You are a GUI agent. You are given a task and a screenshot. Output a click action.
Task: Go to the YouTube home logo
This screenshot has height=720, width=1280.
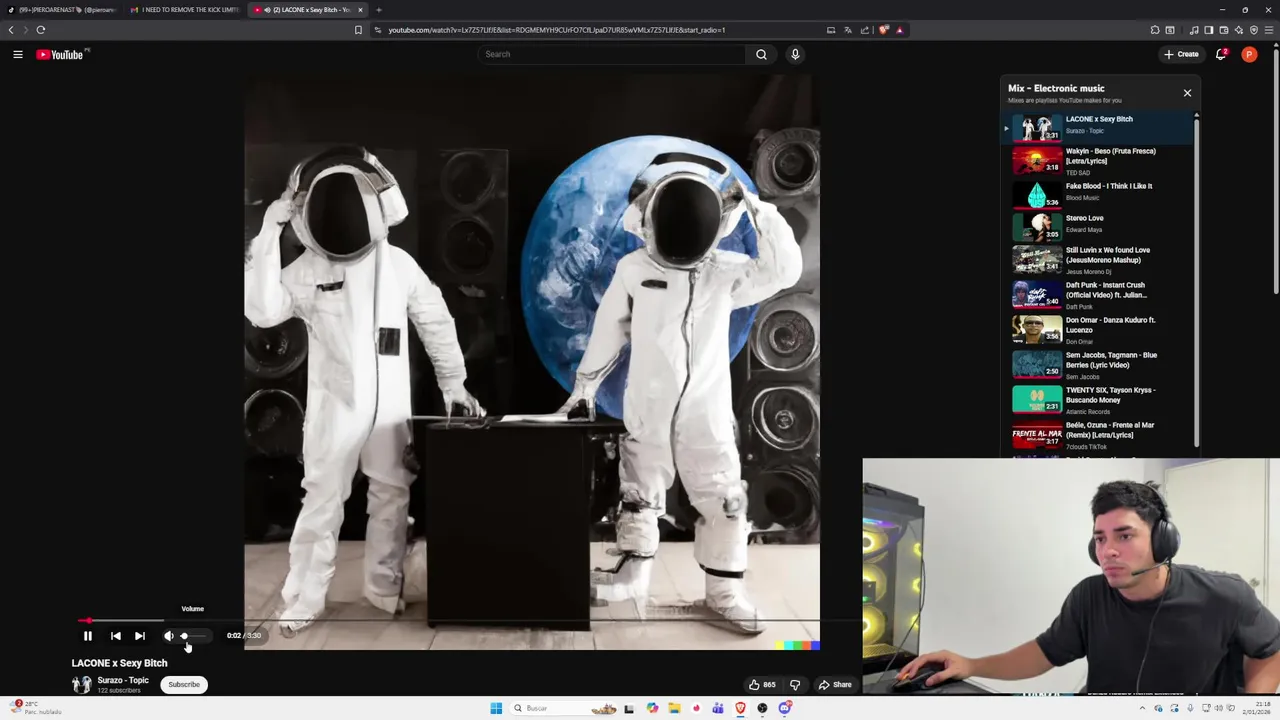point(61,54)
